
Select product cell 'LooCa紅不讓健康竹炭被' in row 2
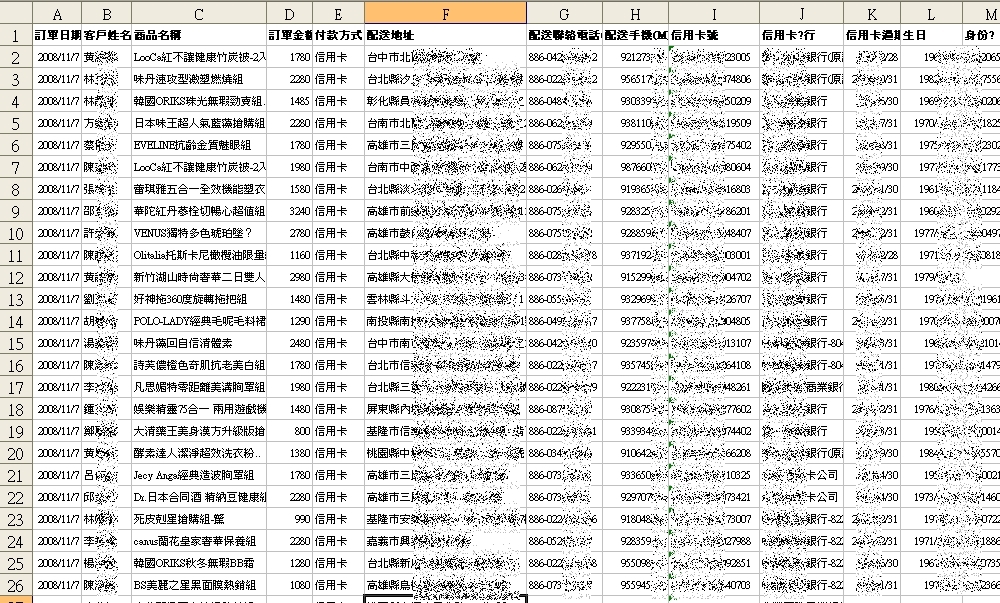pos(199,57)
